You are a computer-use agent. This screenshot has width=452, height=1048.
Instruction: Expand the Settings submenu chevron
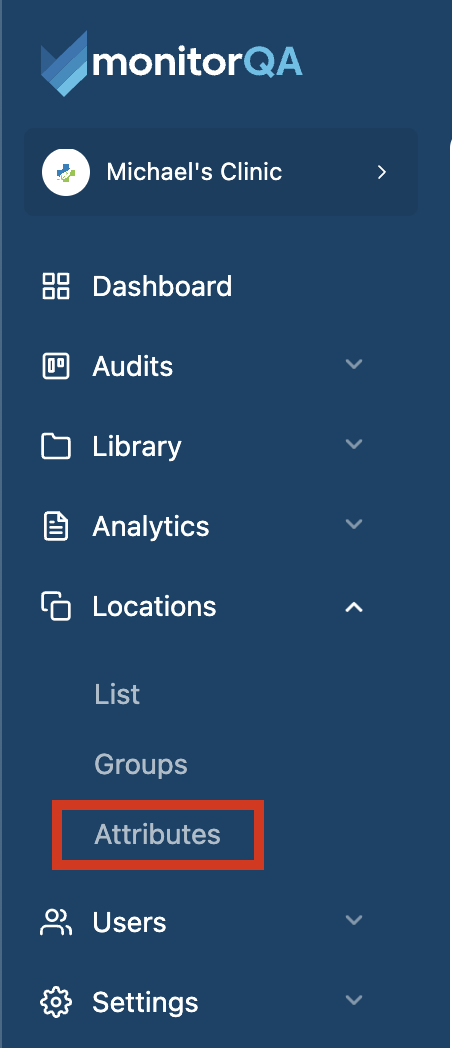pyautogui.click(x=354, y=1001)
